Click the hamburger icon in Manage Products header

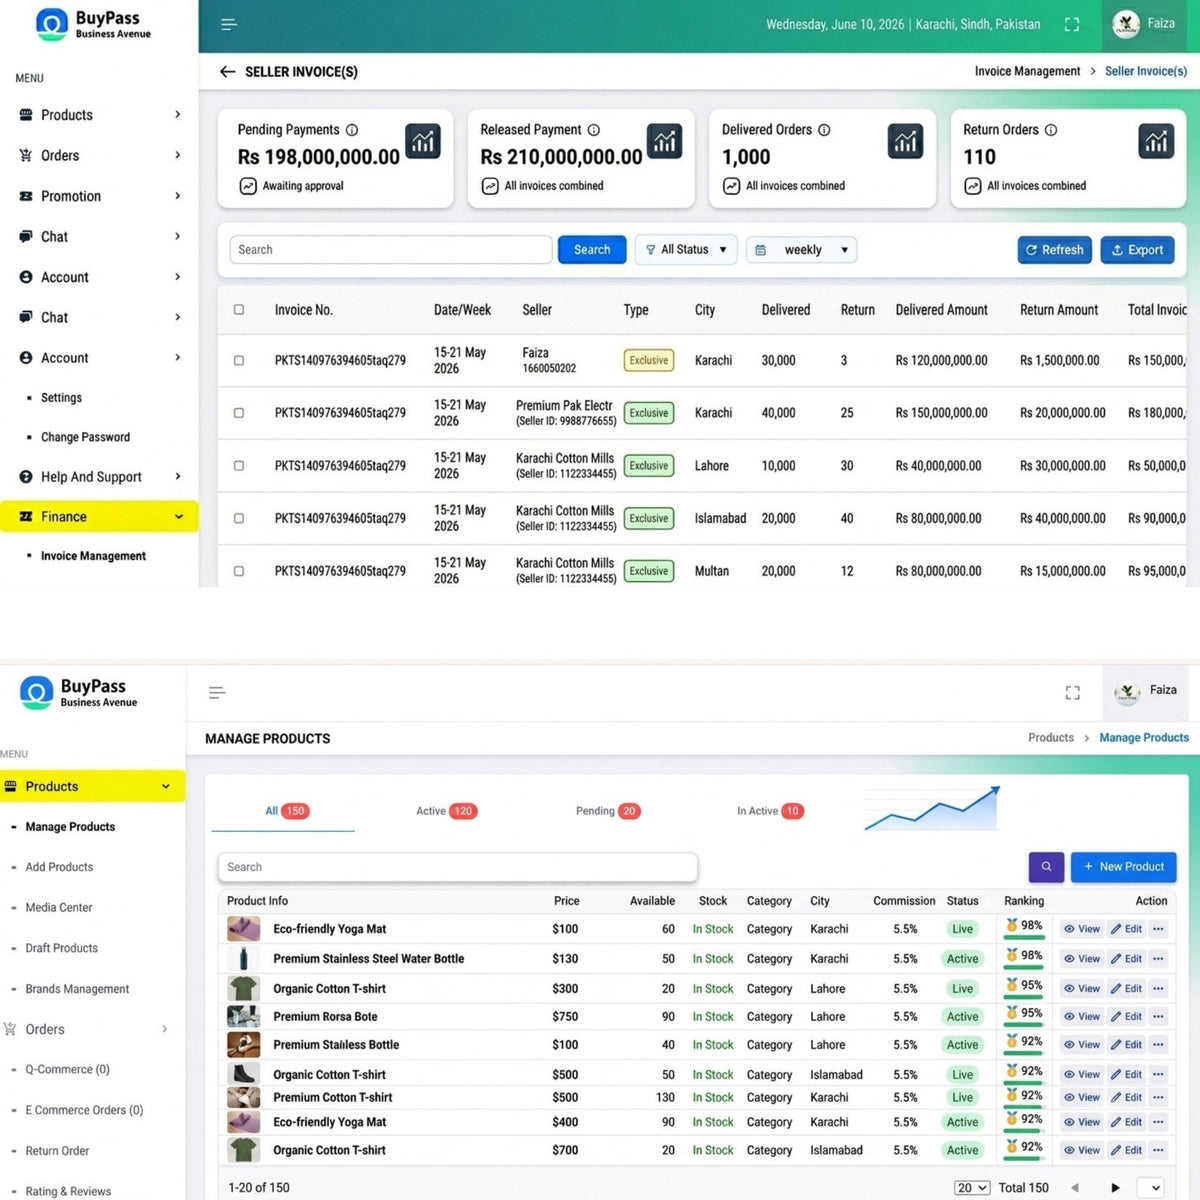pos(217,692)
